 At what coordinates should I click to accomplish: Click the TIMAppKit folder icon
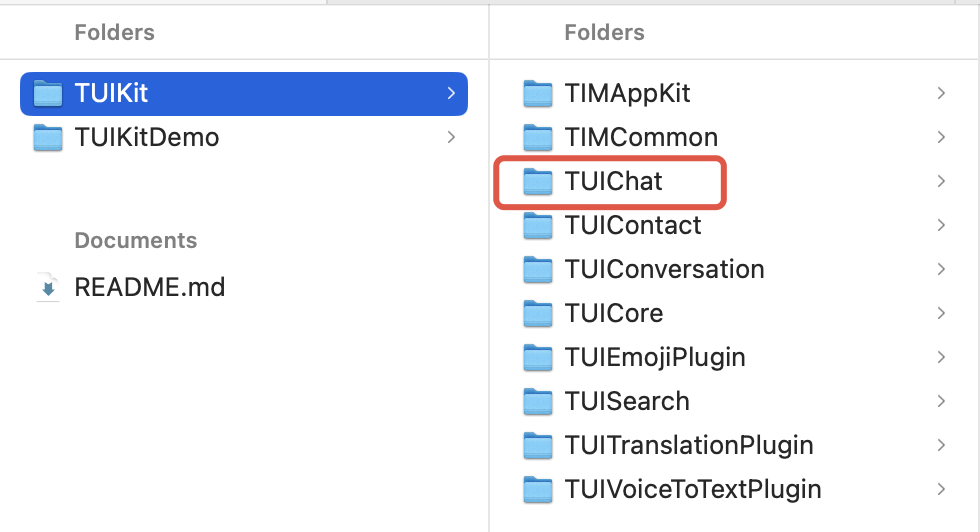538,93
